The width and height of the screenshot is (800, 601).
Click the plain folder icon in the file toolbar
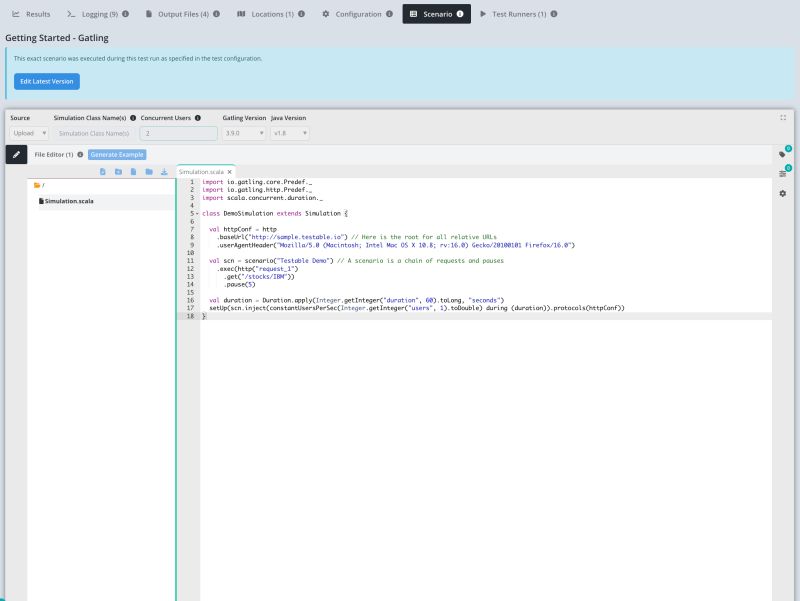(149, 172)
